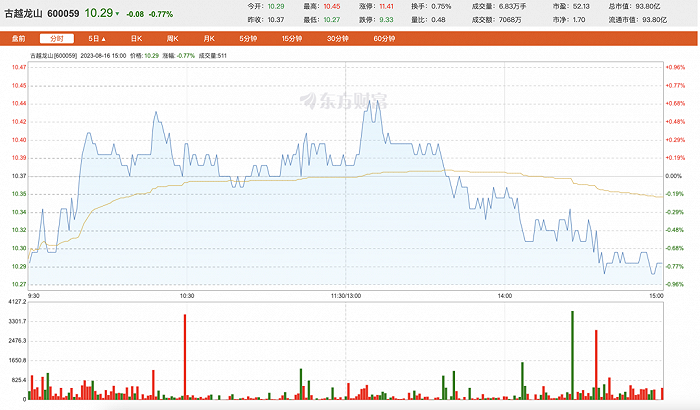This screenshot has width=700, height=410.
Task: Click the chart info 成交量:511
Action: [212, 56]
